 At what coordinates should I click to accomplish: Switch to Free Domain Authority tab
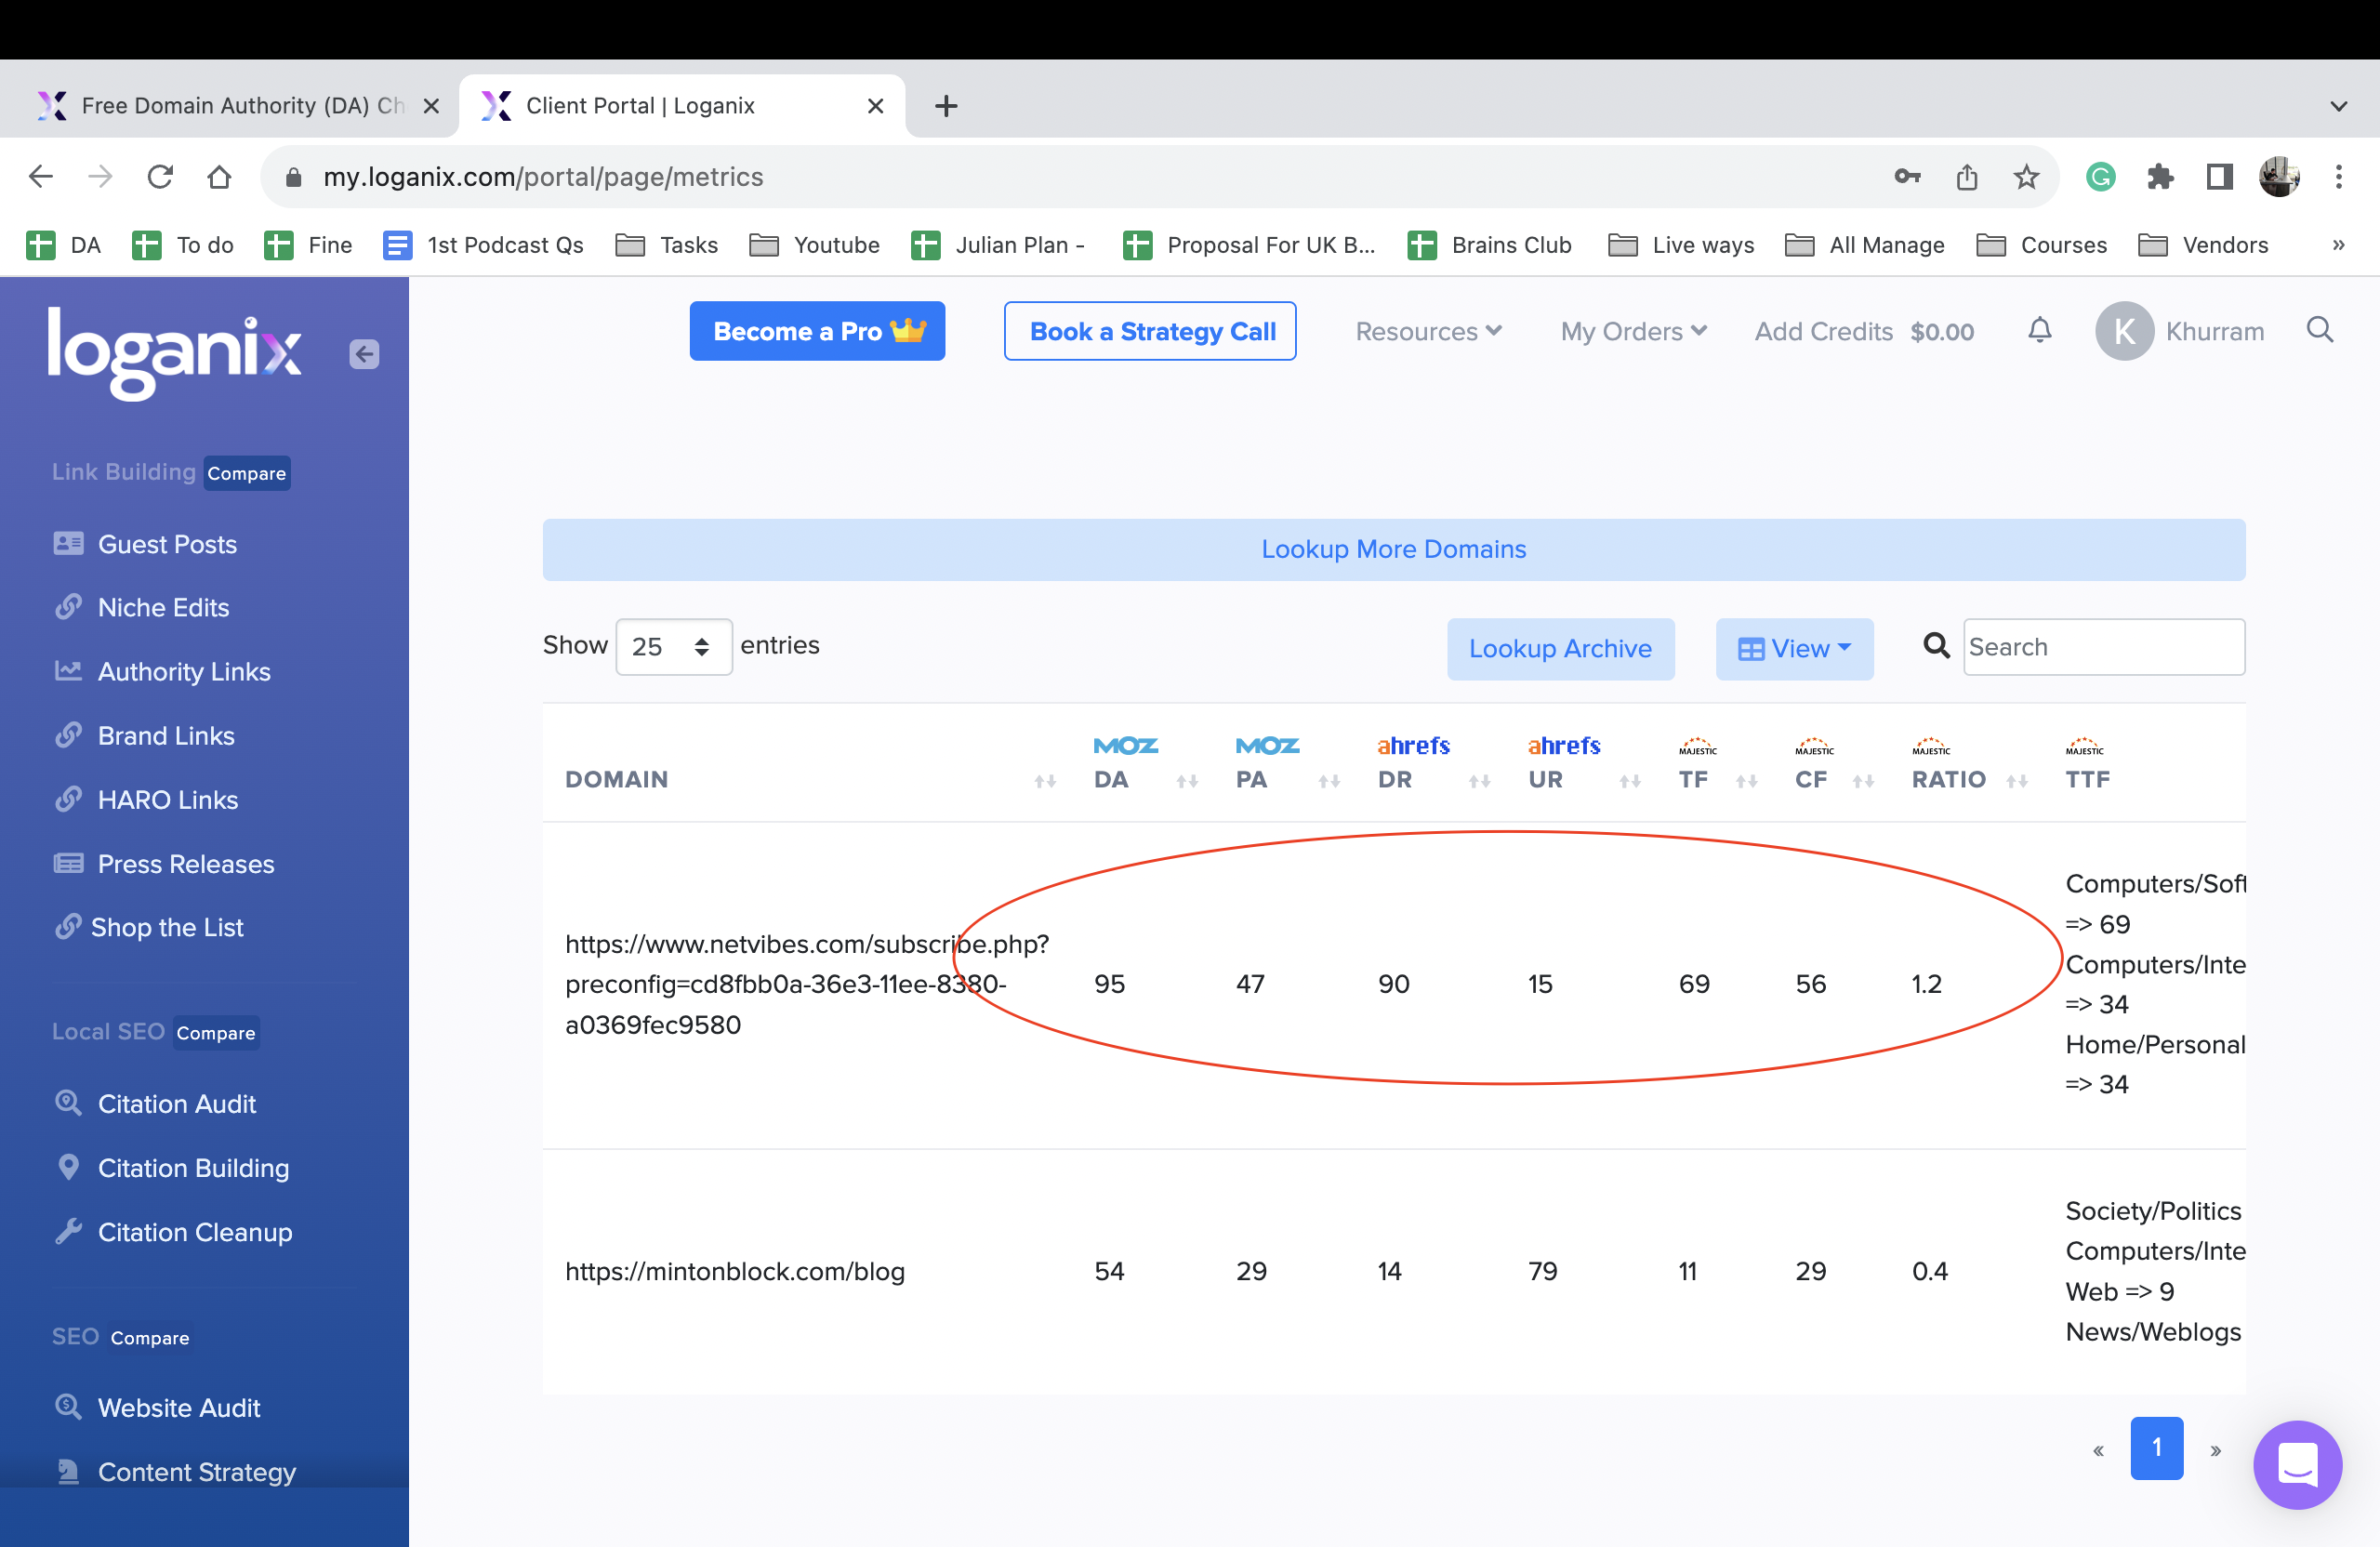click(x=240, y=105)
